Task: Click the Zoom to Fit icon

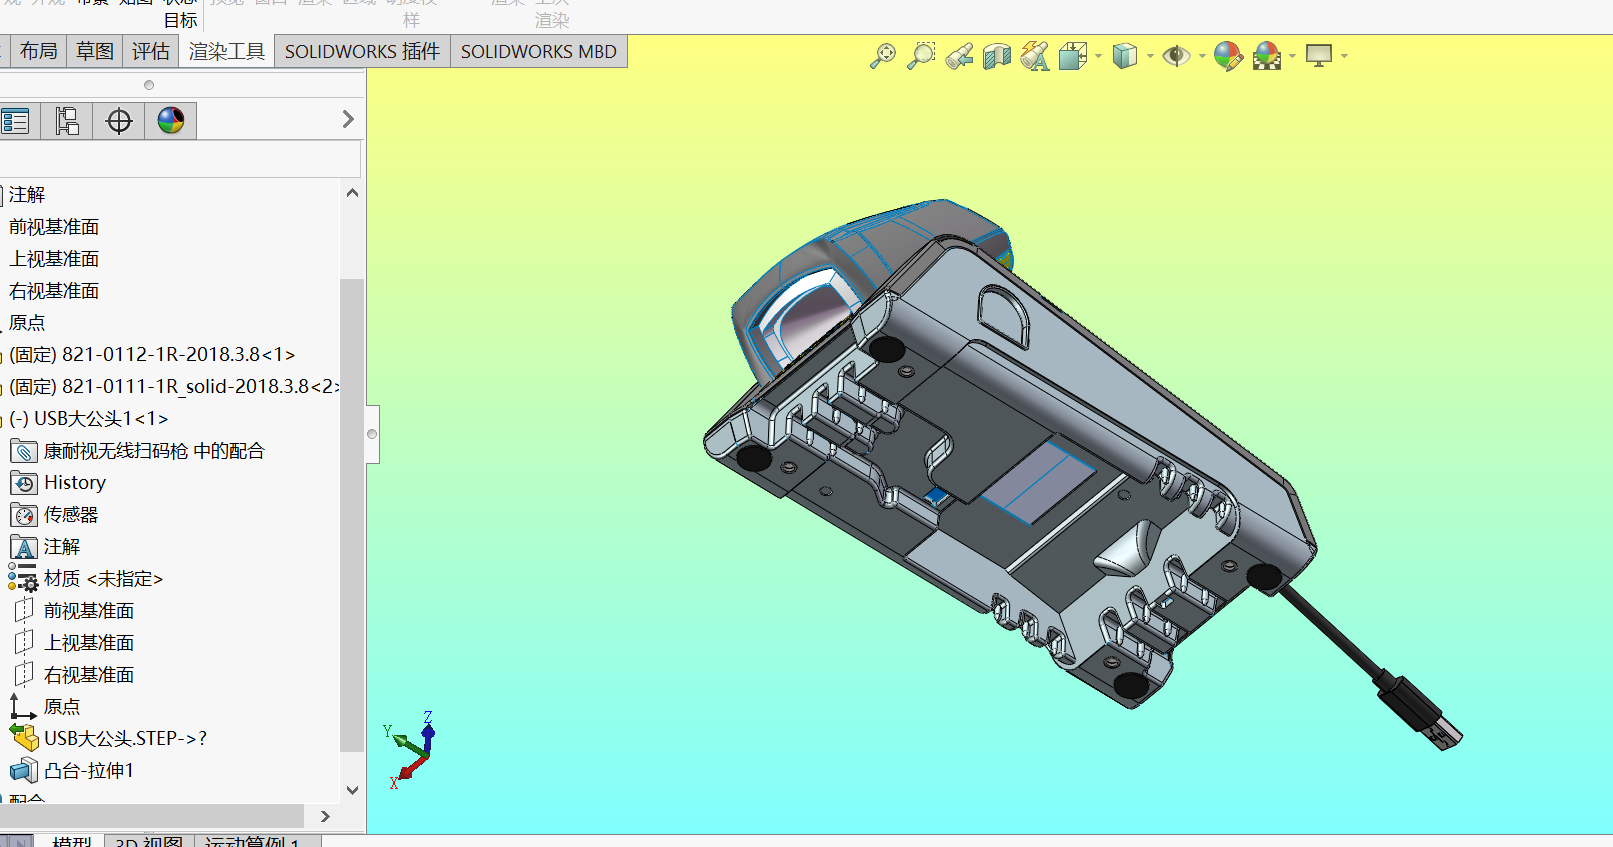Action: coord(883,56)
